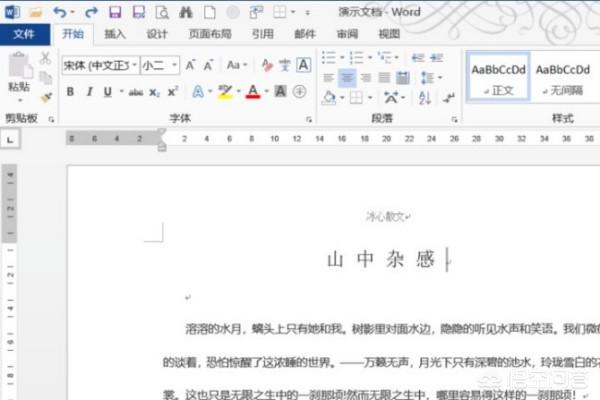Click the red font color button

252,92
